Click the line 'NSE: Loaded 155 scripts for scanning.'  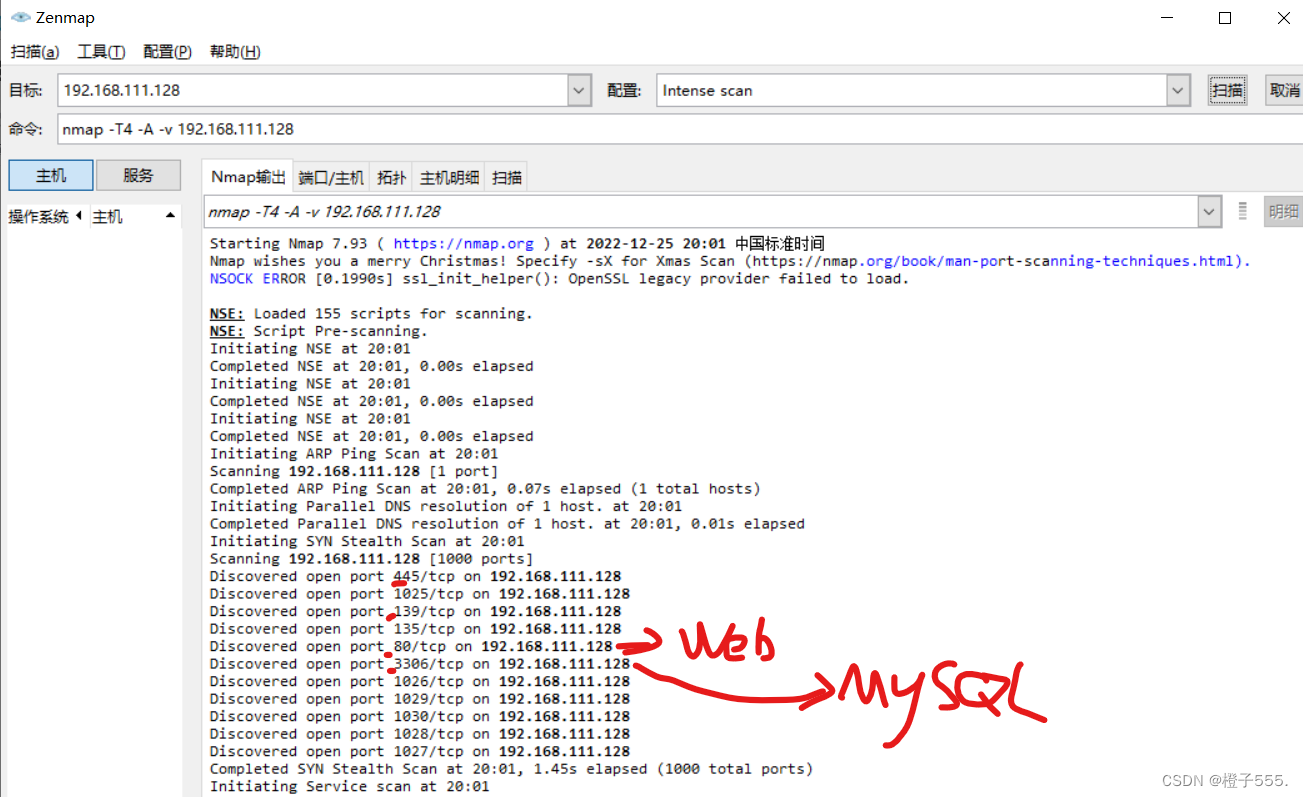click(x=371, y=313)
